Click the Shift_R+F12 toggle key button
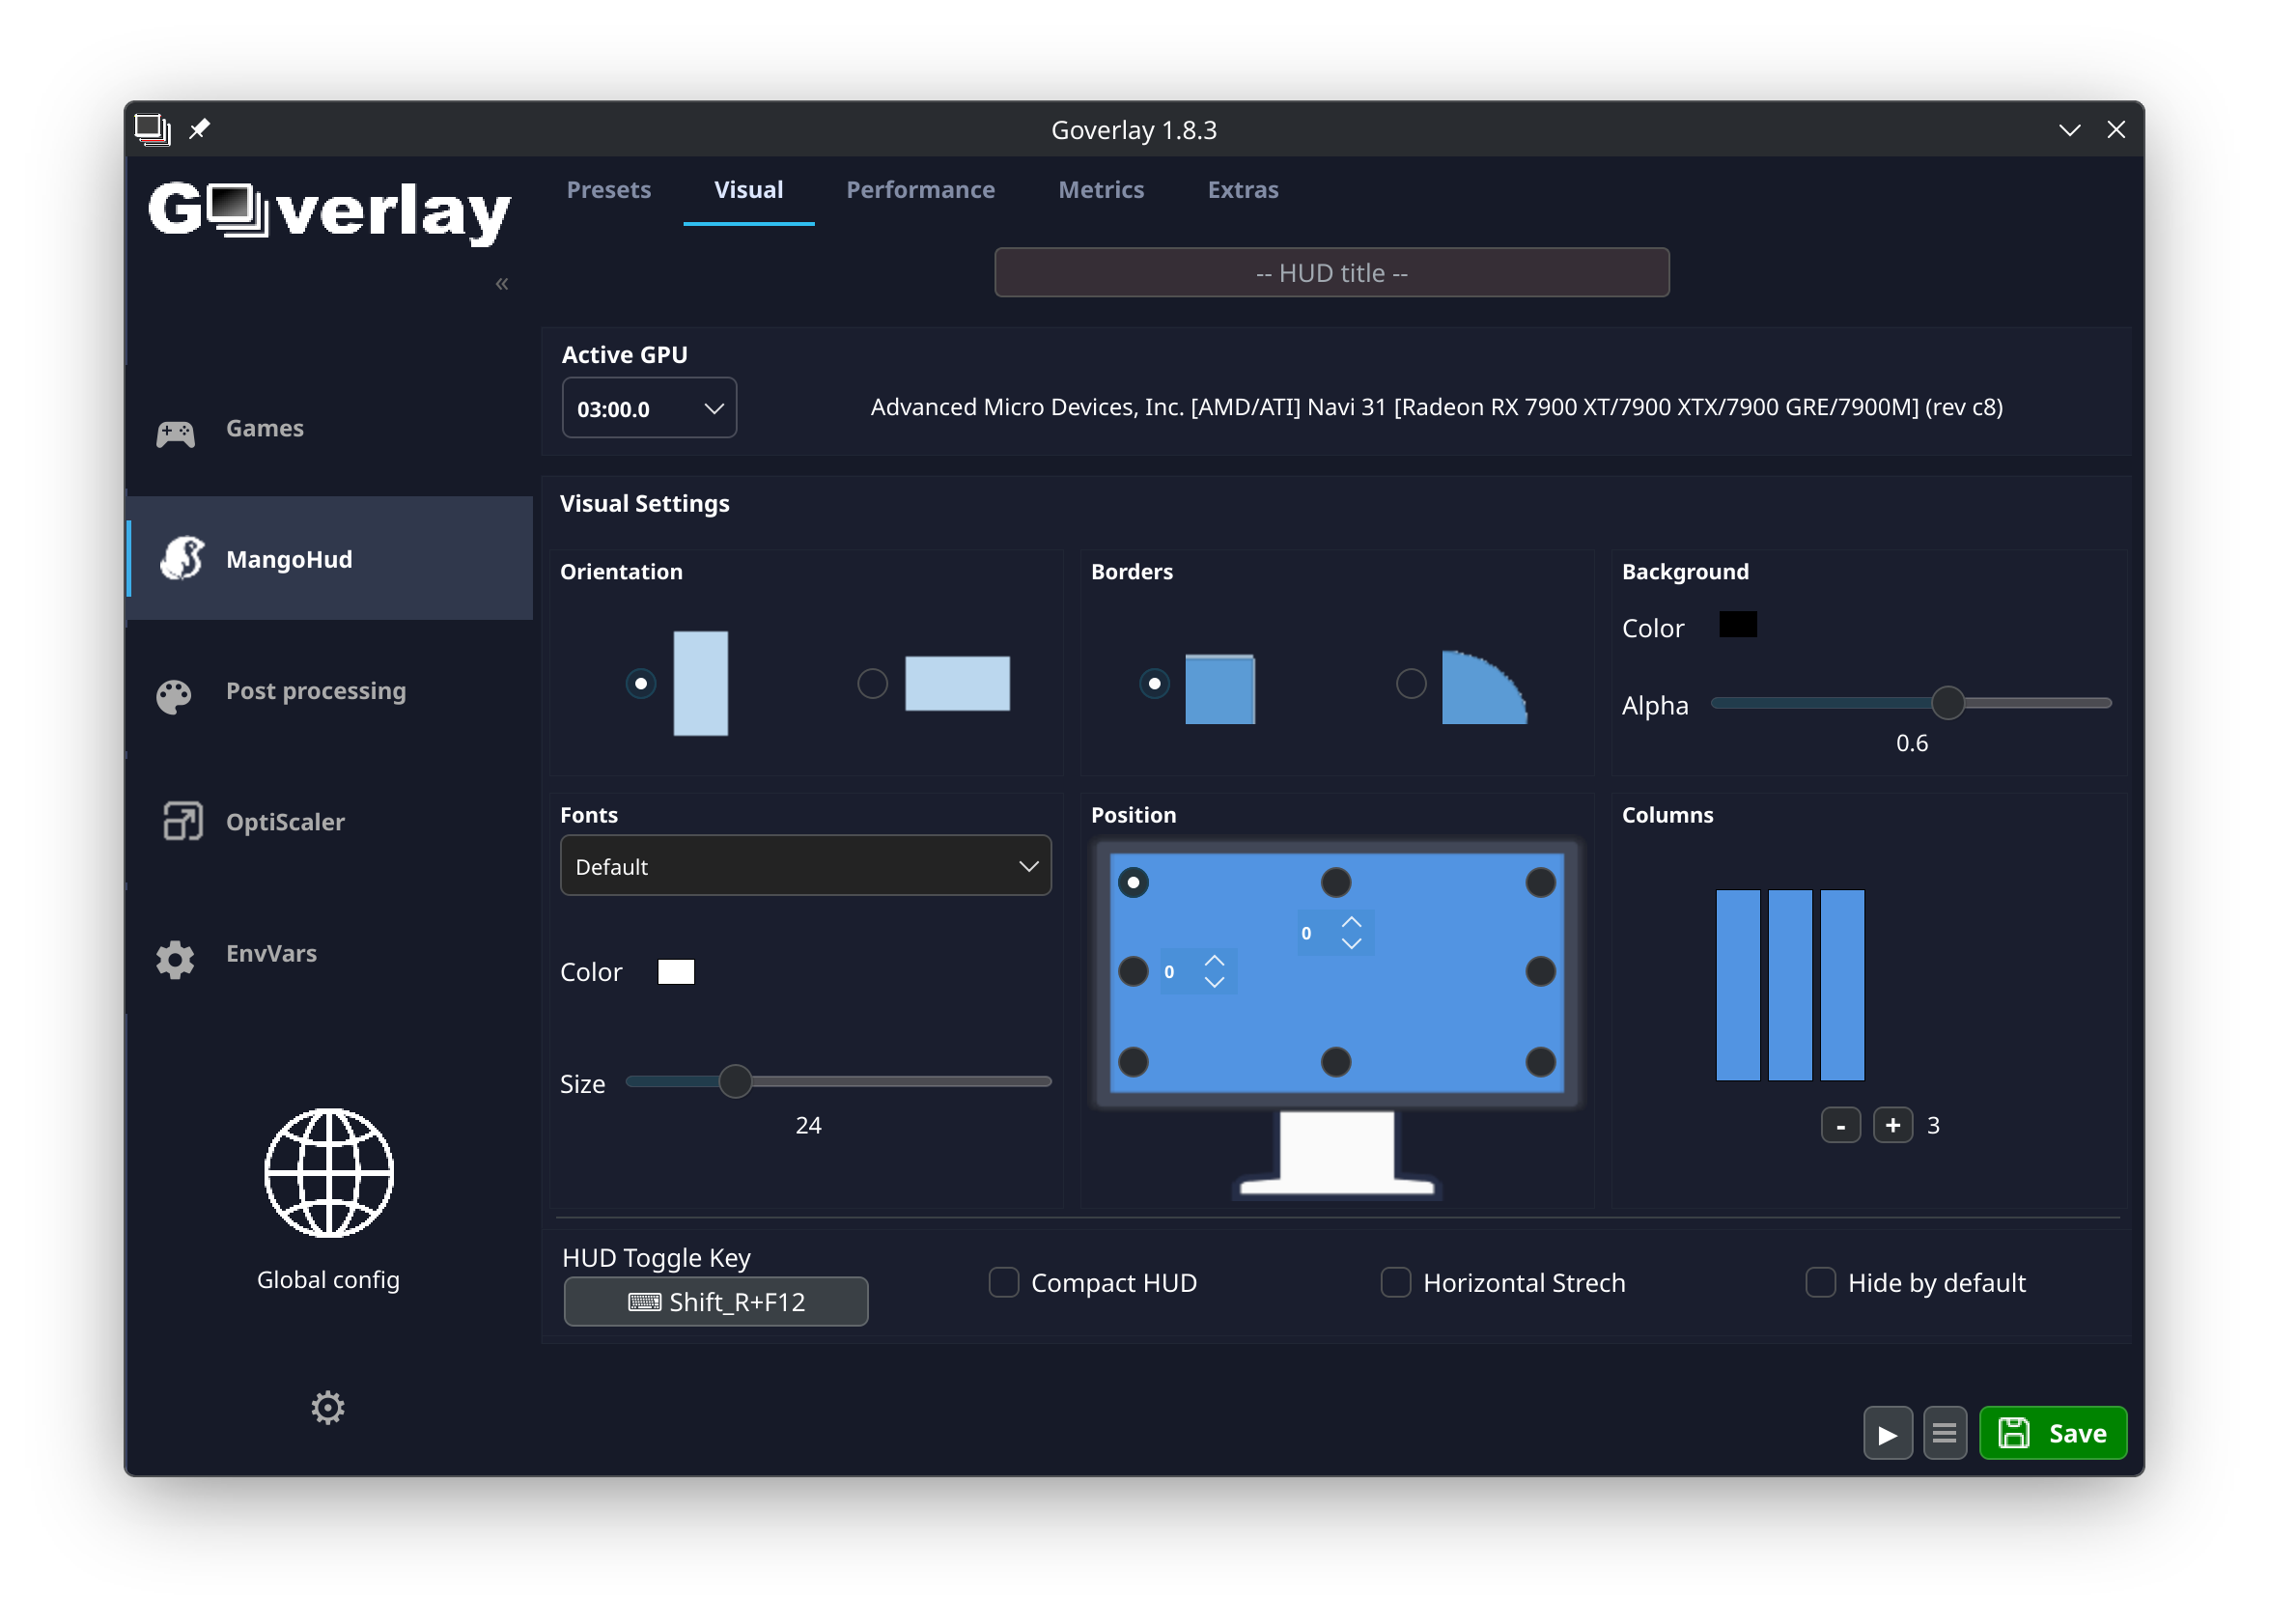This screenshot has width=2269, height=1624. pos(715,1301)
